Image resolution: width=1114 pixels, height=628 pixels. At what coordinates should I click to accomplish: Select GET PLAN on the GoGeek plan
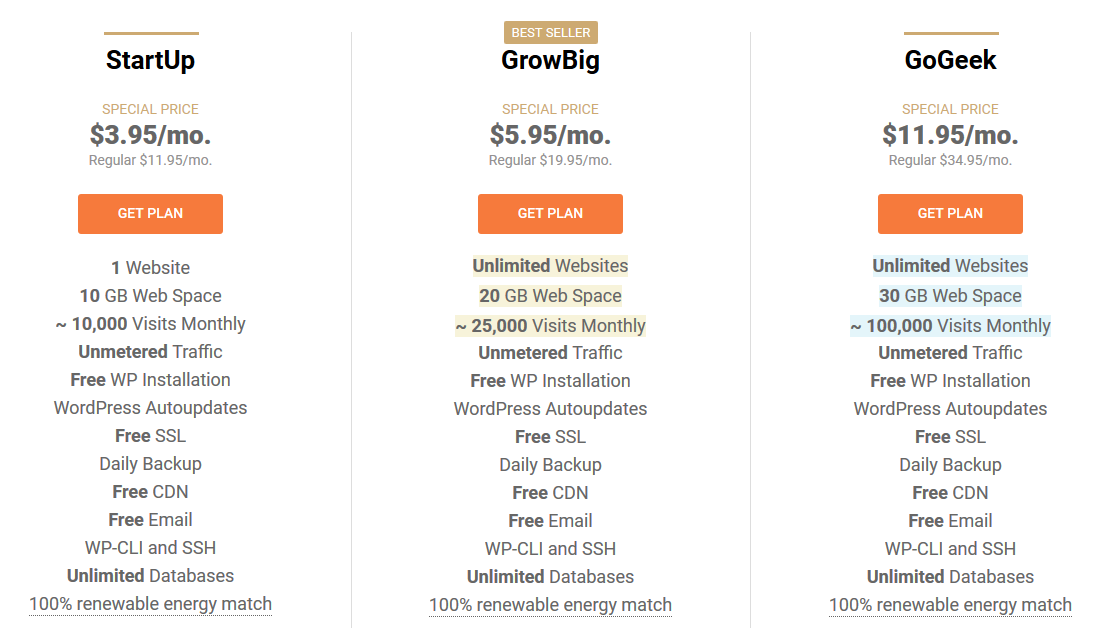pos(950,213)
